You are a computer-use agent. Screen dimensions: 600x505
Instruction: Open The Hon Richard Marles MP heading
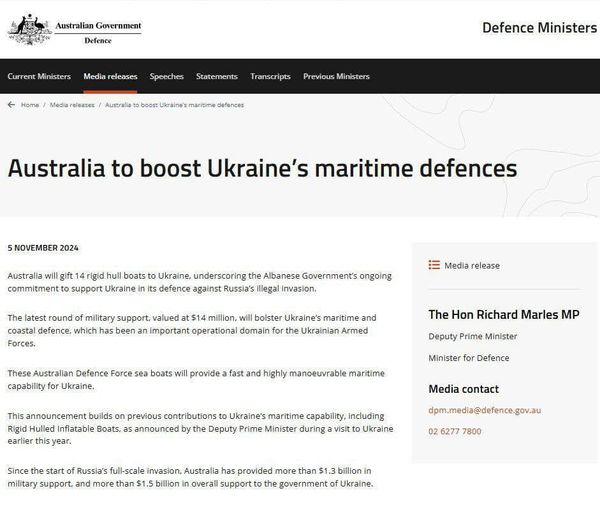coord(504,314)
